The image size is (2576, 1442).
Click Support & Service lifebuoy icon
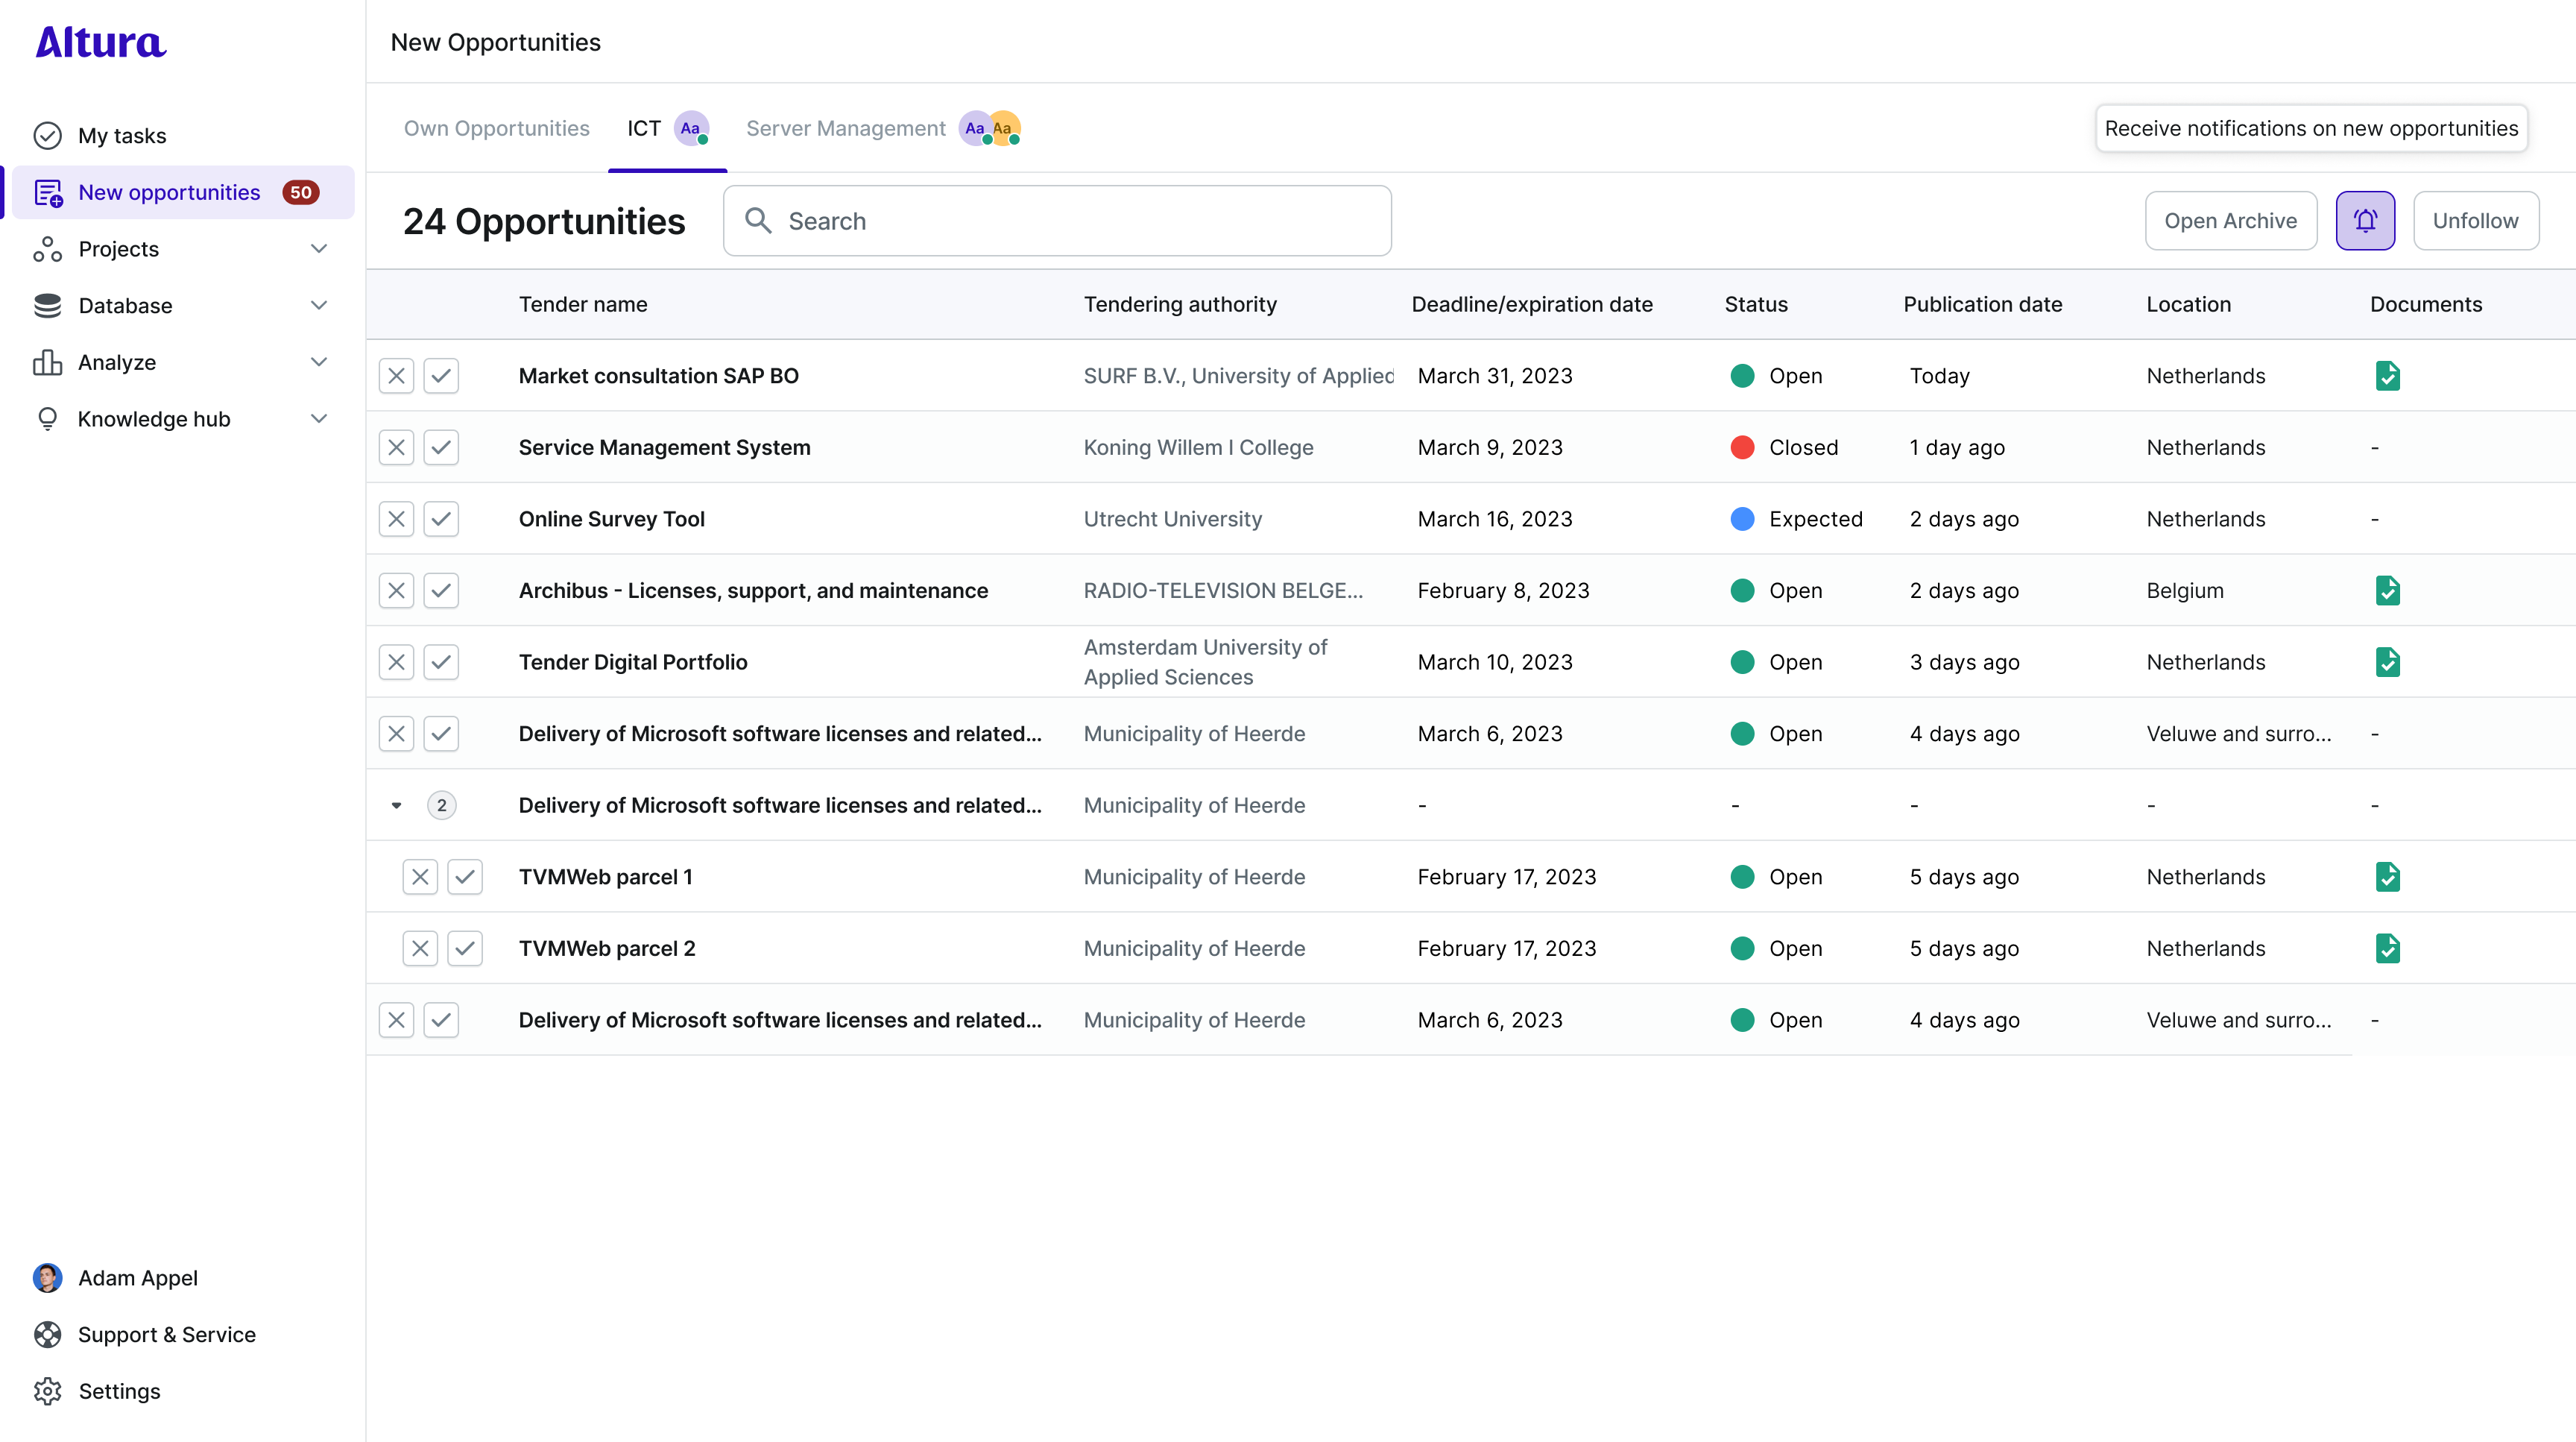(x=47, y=1334)
